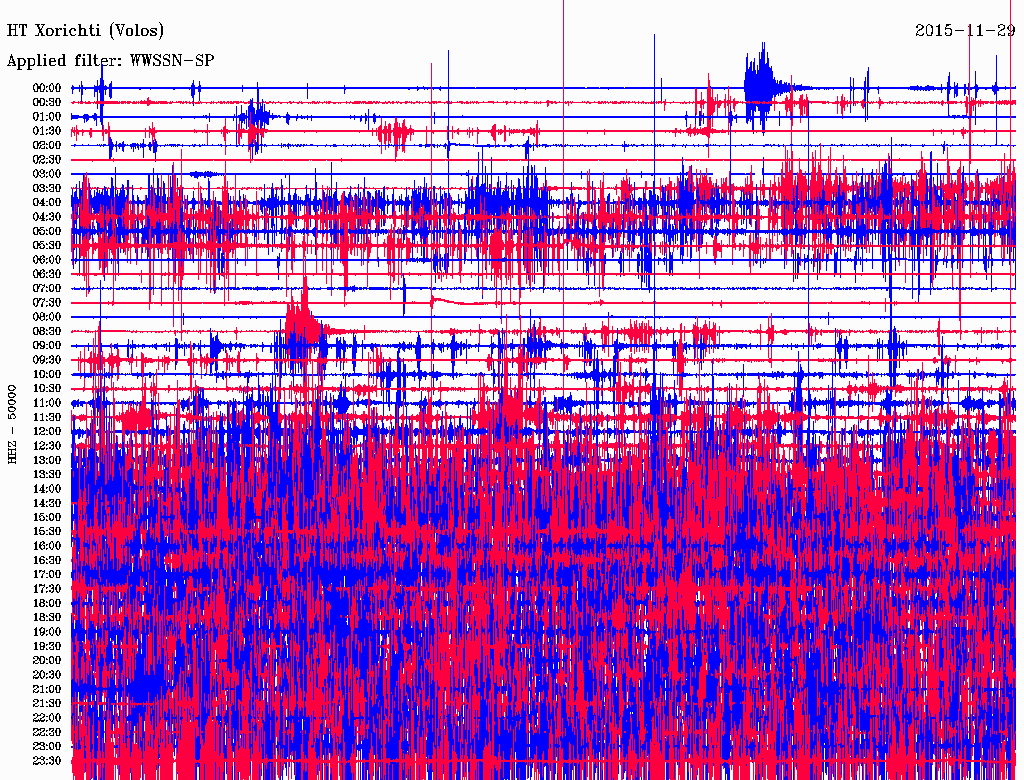Select the 02:30 time label
Image resolution: width=1024 pixels, height=780 pixels.
point(47,159)
